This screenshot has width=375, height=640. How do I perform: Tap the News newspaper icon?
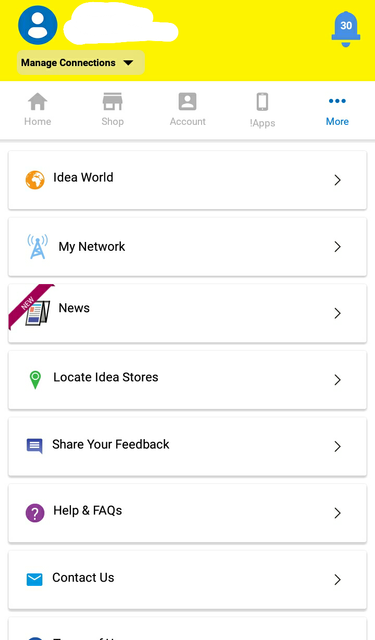coord(38,313)
